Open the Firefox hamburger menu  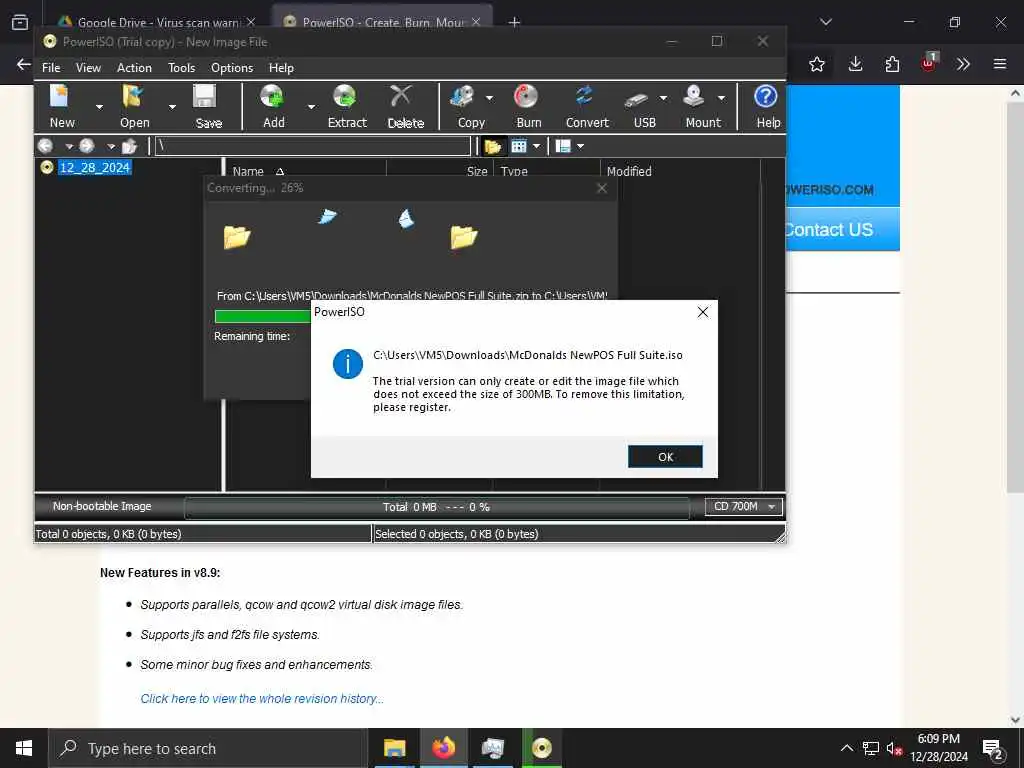point(999,64)
